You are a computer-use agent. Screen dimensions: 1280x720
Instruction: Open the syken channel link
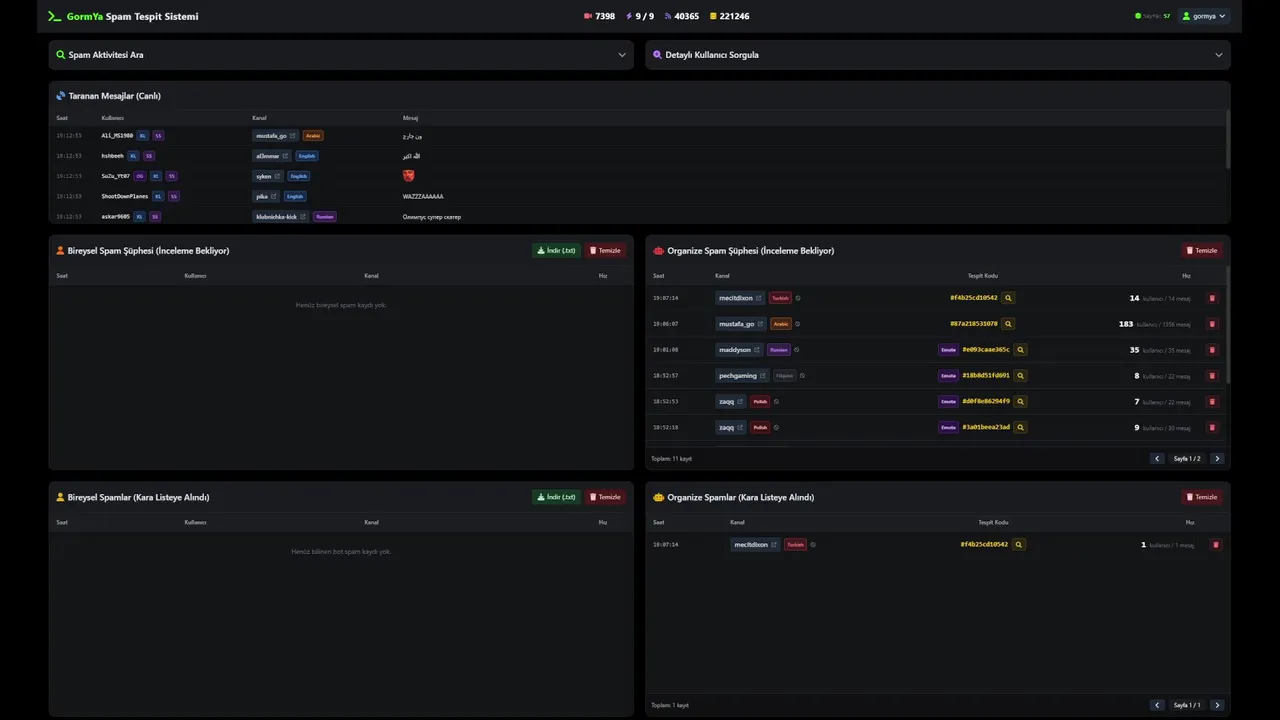[x=268, y=176]
